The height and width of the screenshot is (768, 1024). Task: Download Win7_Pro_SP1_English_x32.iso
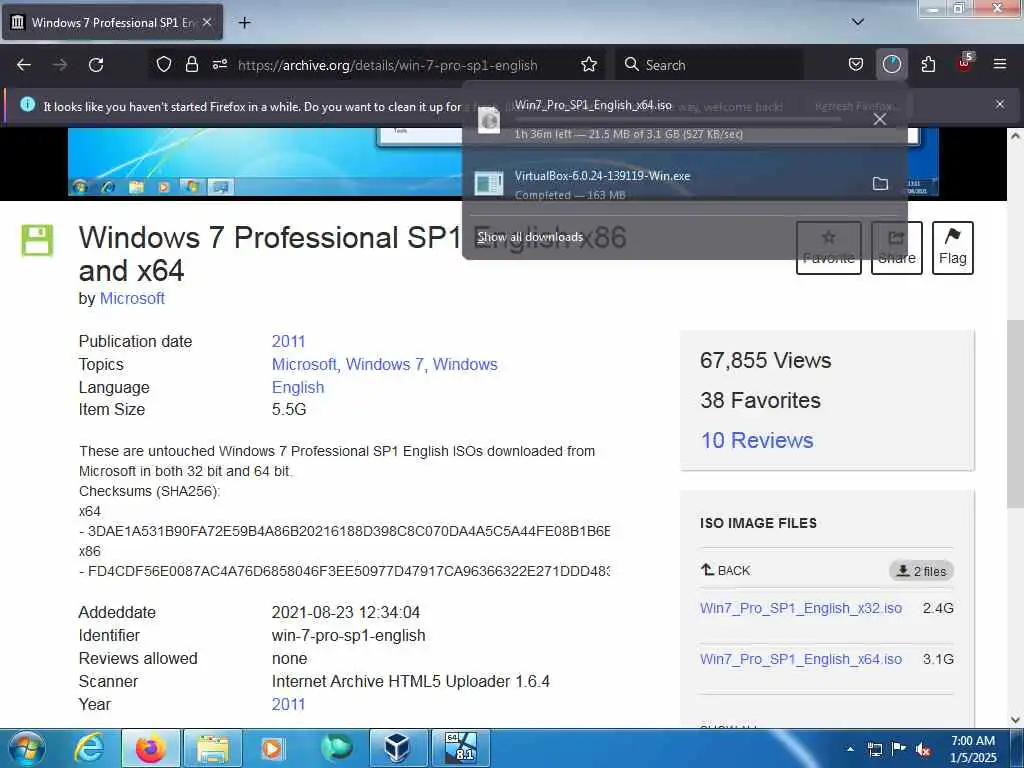point(801,608)
